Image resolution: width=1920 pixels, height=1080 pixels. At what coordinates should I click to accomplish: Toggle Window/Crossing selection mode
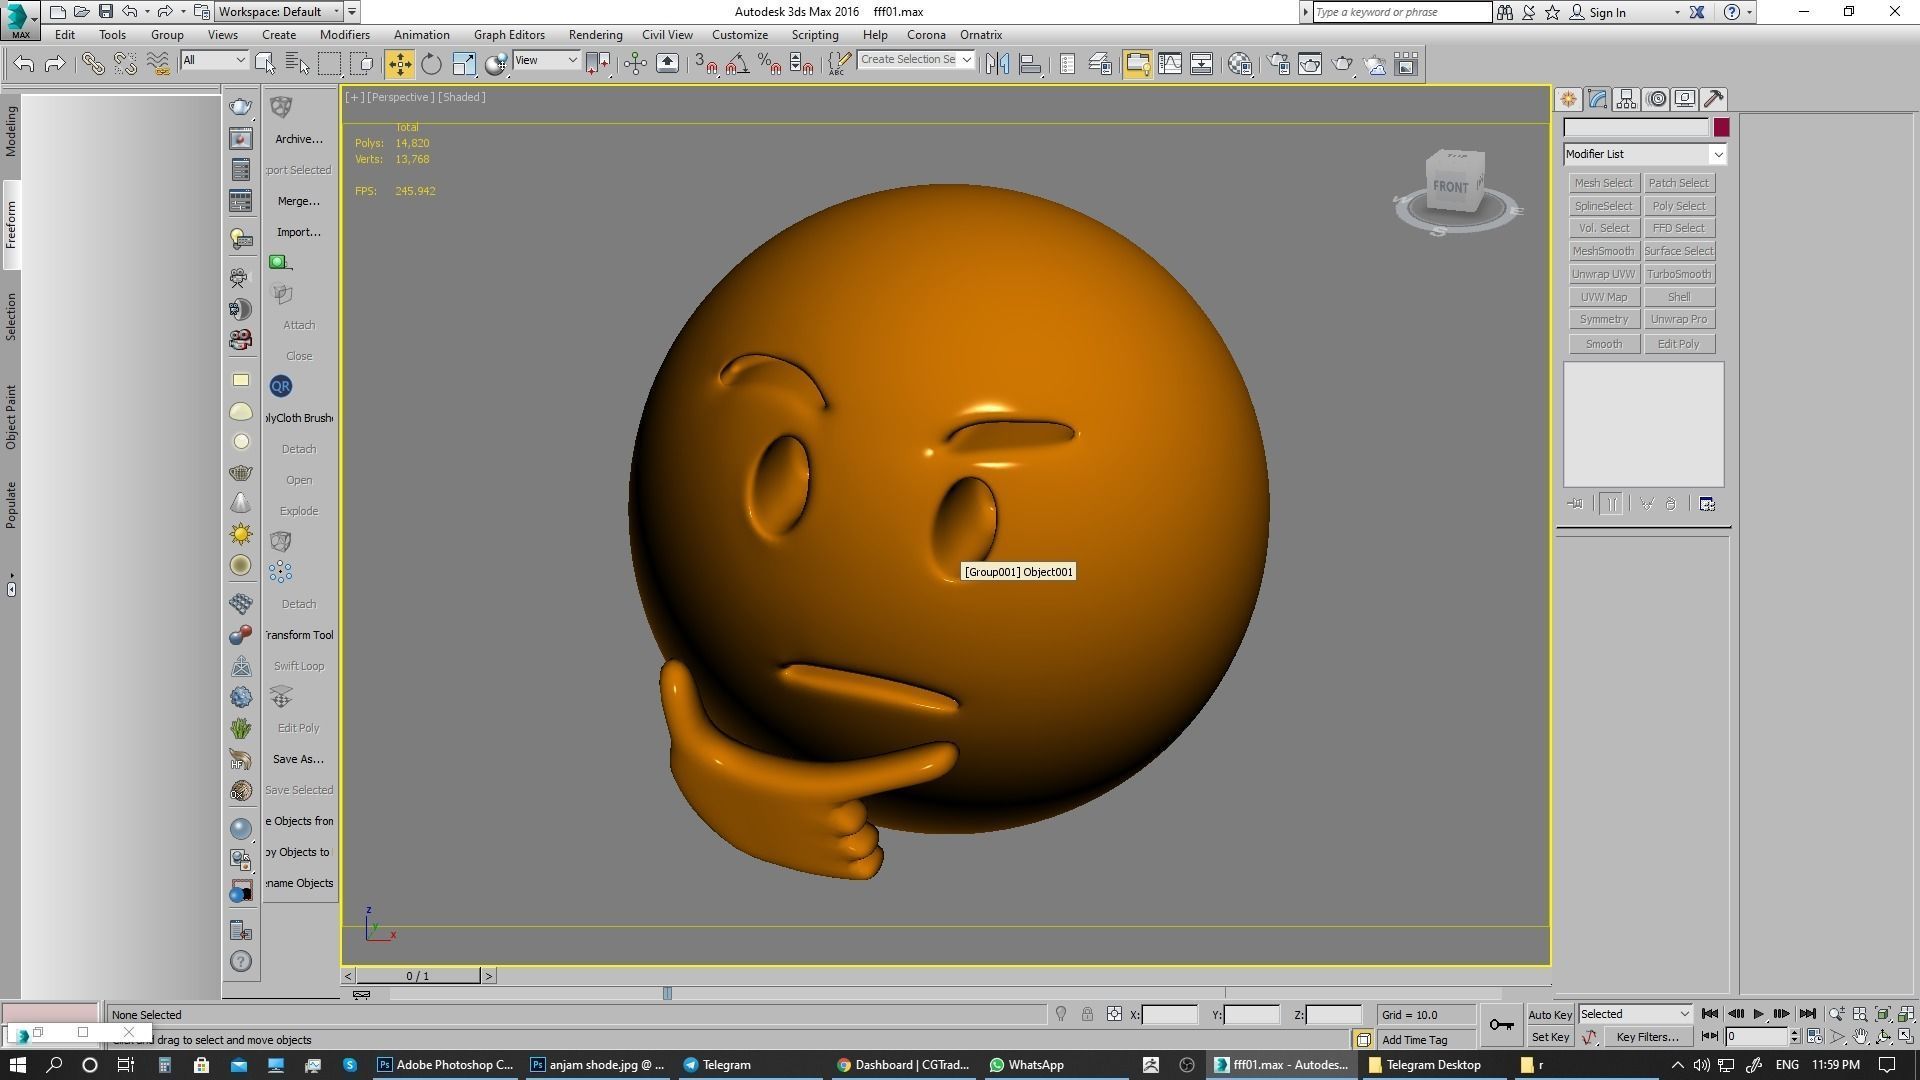coord(362,64)
